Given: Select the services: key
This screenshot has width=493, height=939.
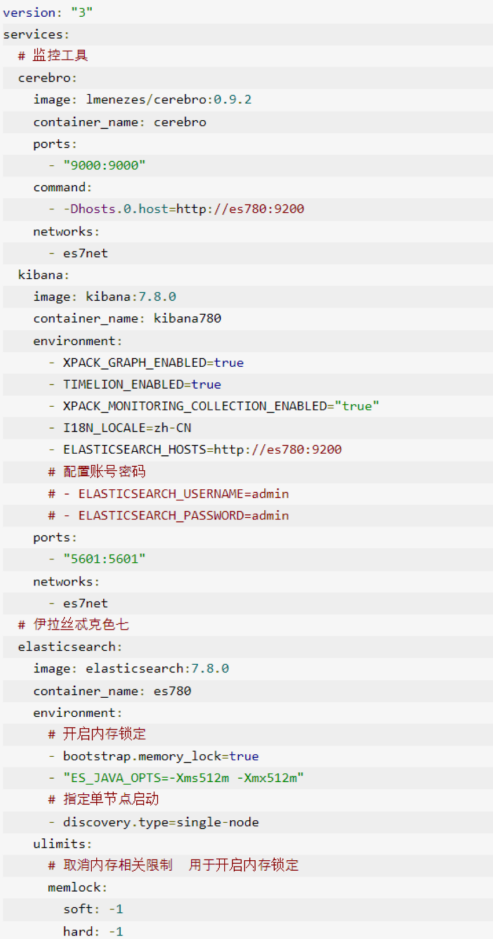Looking at the screenshot, I should 36,35.
